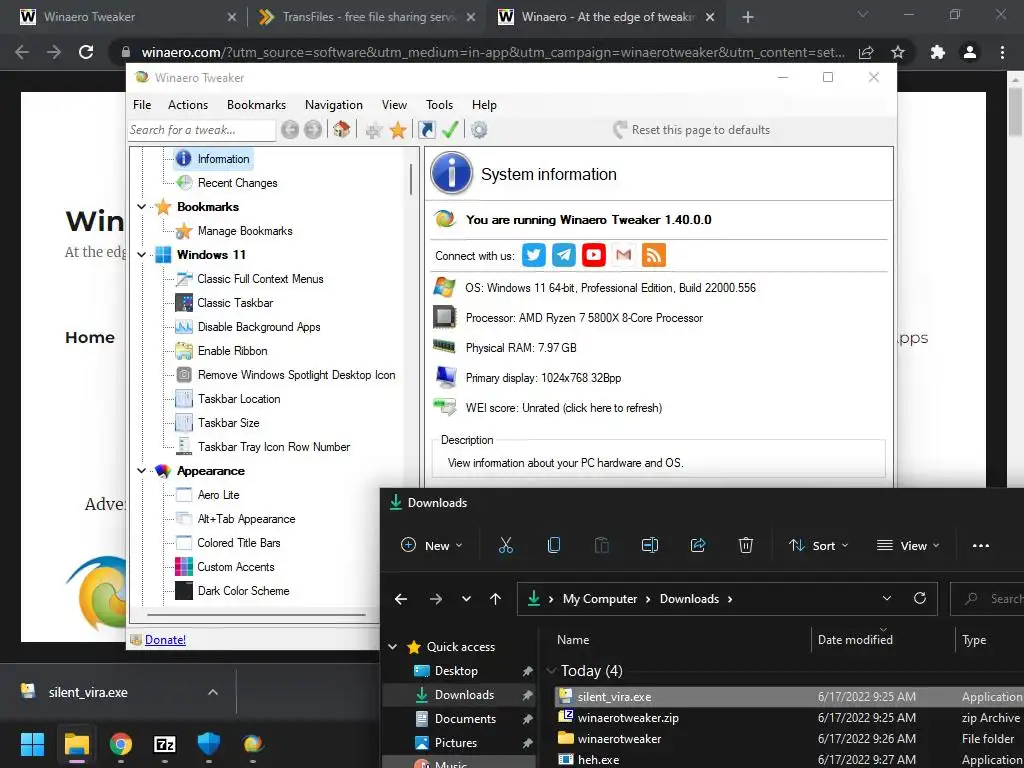1024x768 pixels.
Task: Click the tweak tree vertical scrollbar
Action: [x=411, y=178]
